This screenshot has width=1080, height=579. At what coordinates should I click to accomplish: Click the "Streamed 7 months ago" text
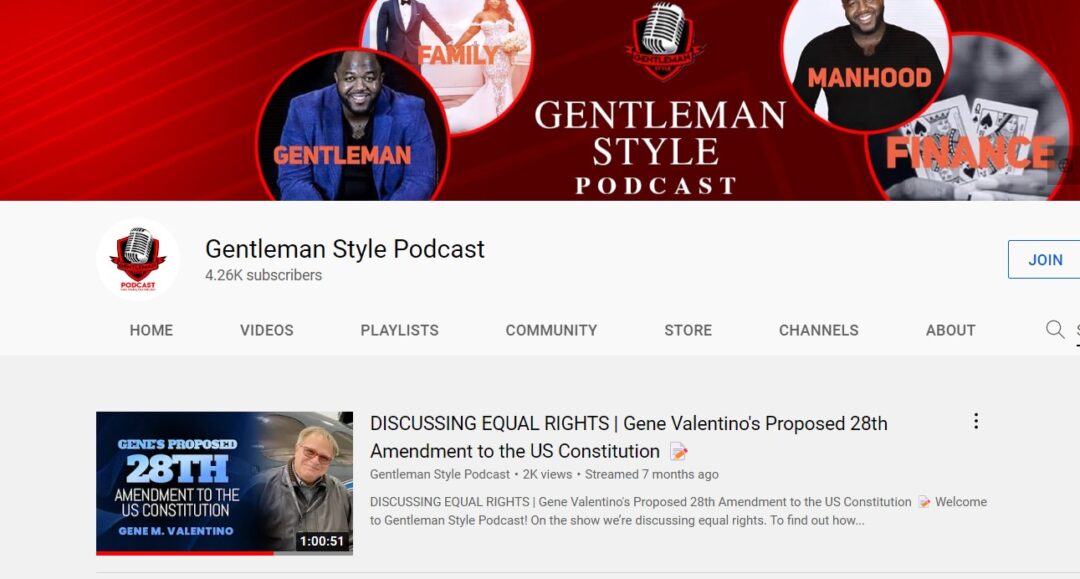652,474
